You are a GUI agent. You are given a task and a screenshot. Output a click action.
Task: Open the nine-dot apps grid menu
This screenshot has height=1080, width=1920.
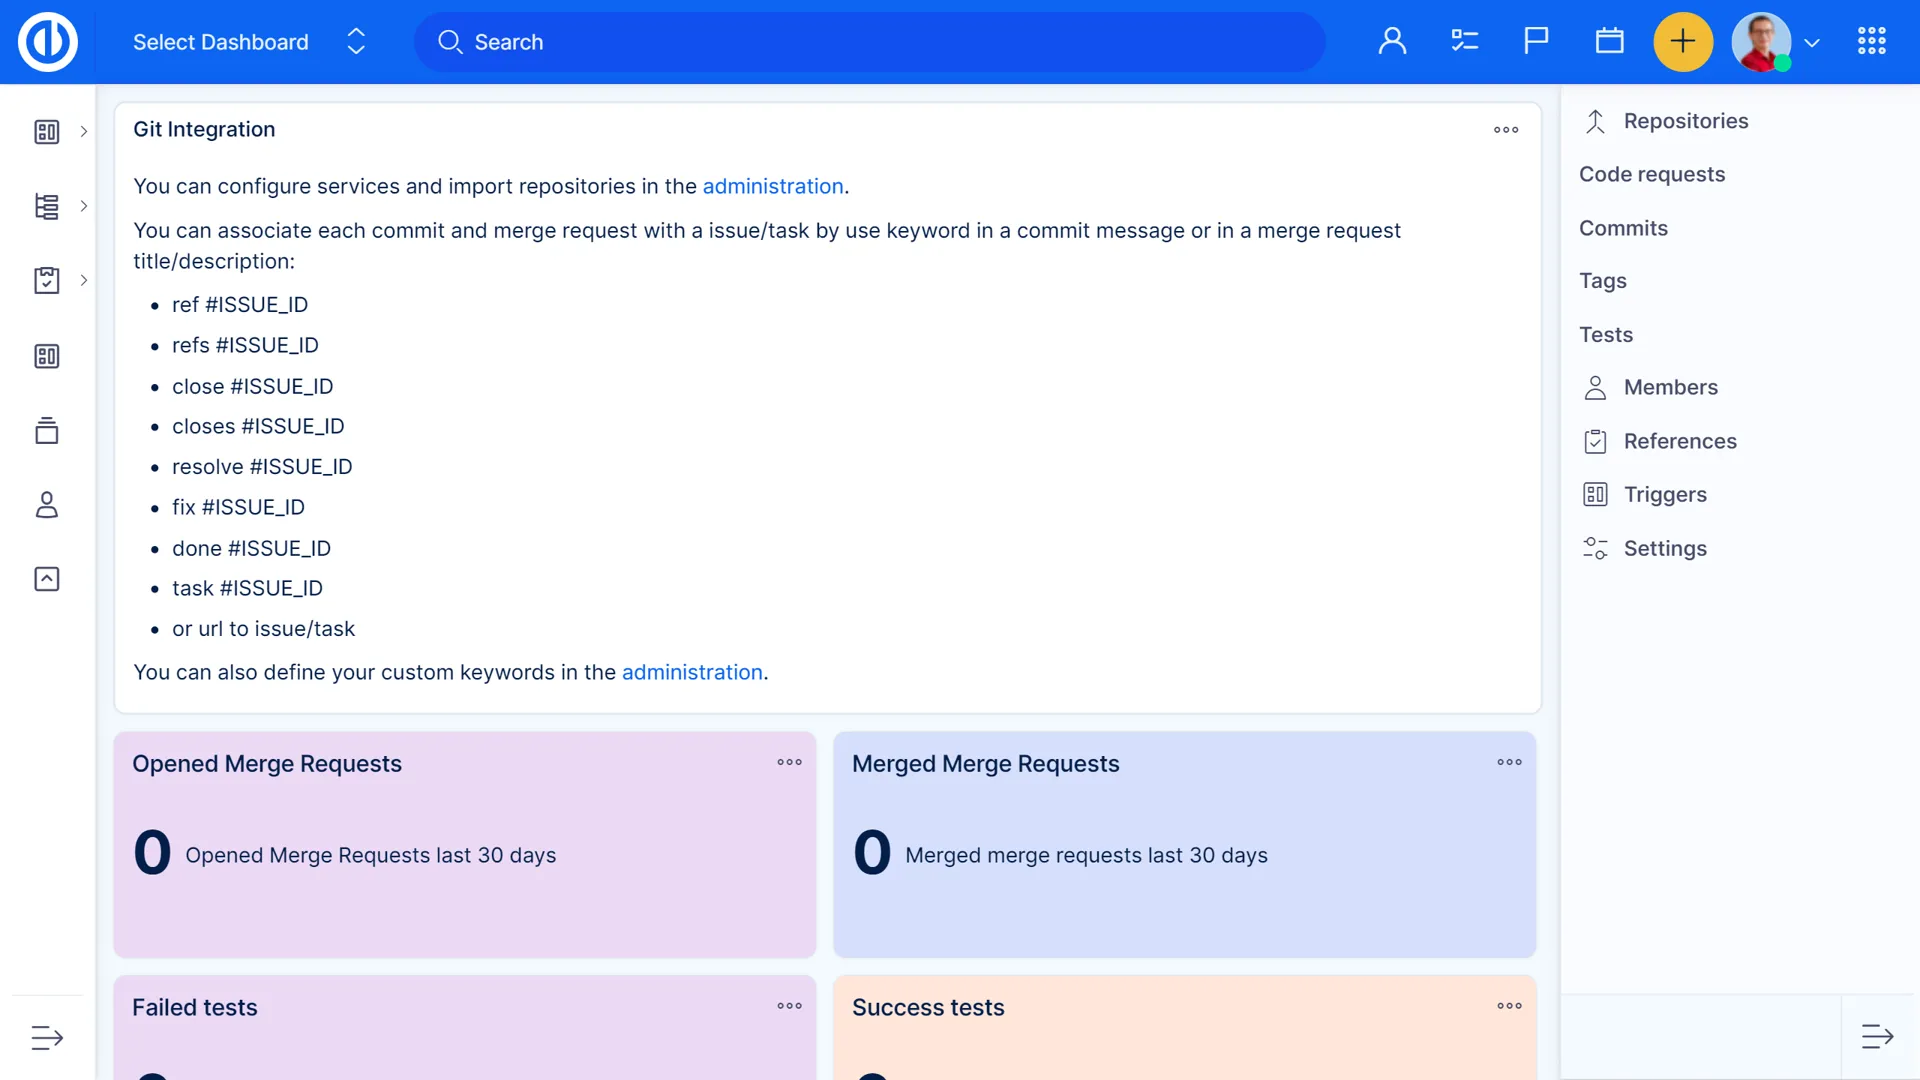click(x=1871, y=42)
